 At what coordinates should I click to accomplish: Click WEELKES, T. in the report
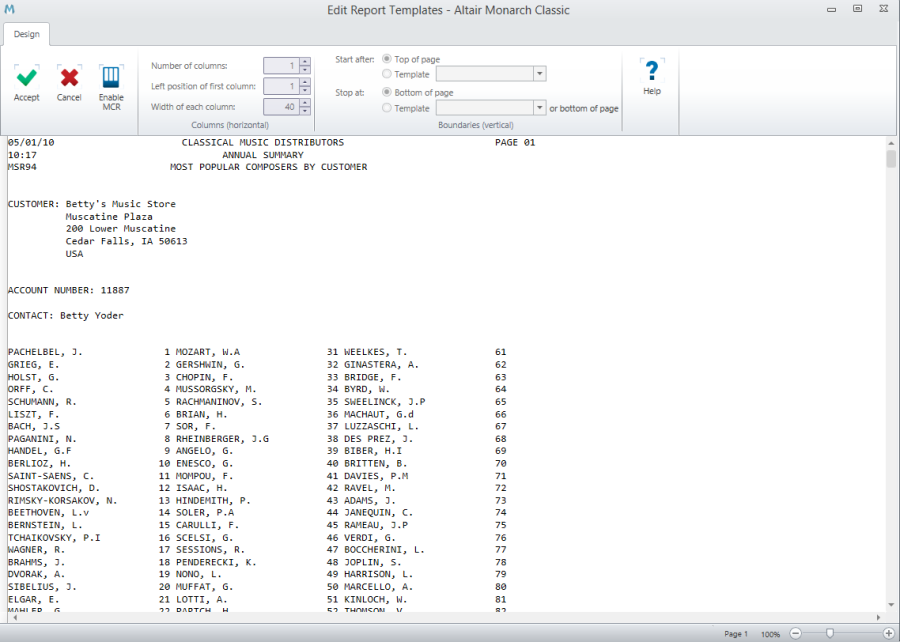click(x=375, y=352)
